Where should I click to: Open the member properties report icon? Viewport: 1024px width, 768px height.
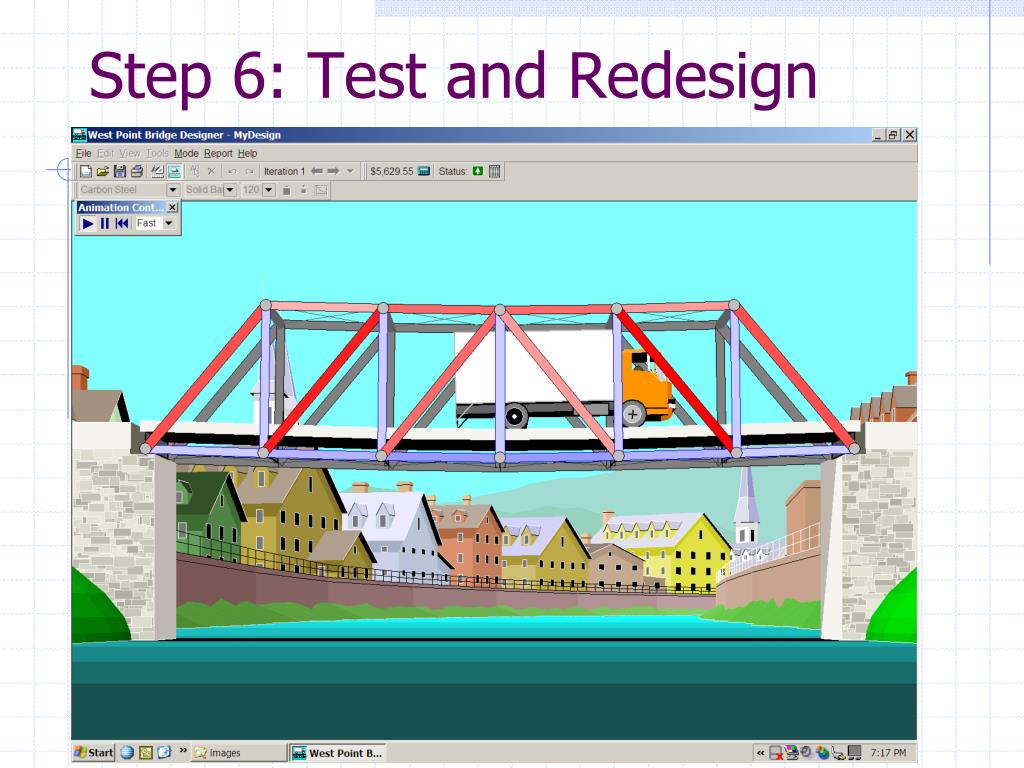(495, 171)
